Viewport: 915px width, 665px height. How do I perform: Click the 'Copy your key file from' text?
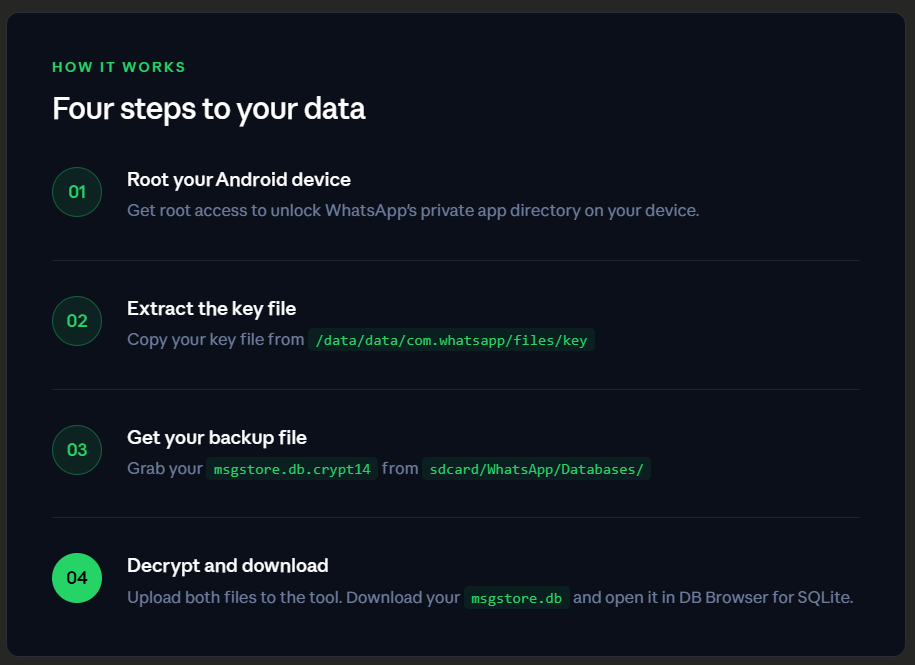pyautogui.click(x=216, y=340)
